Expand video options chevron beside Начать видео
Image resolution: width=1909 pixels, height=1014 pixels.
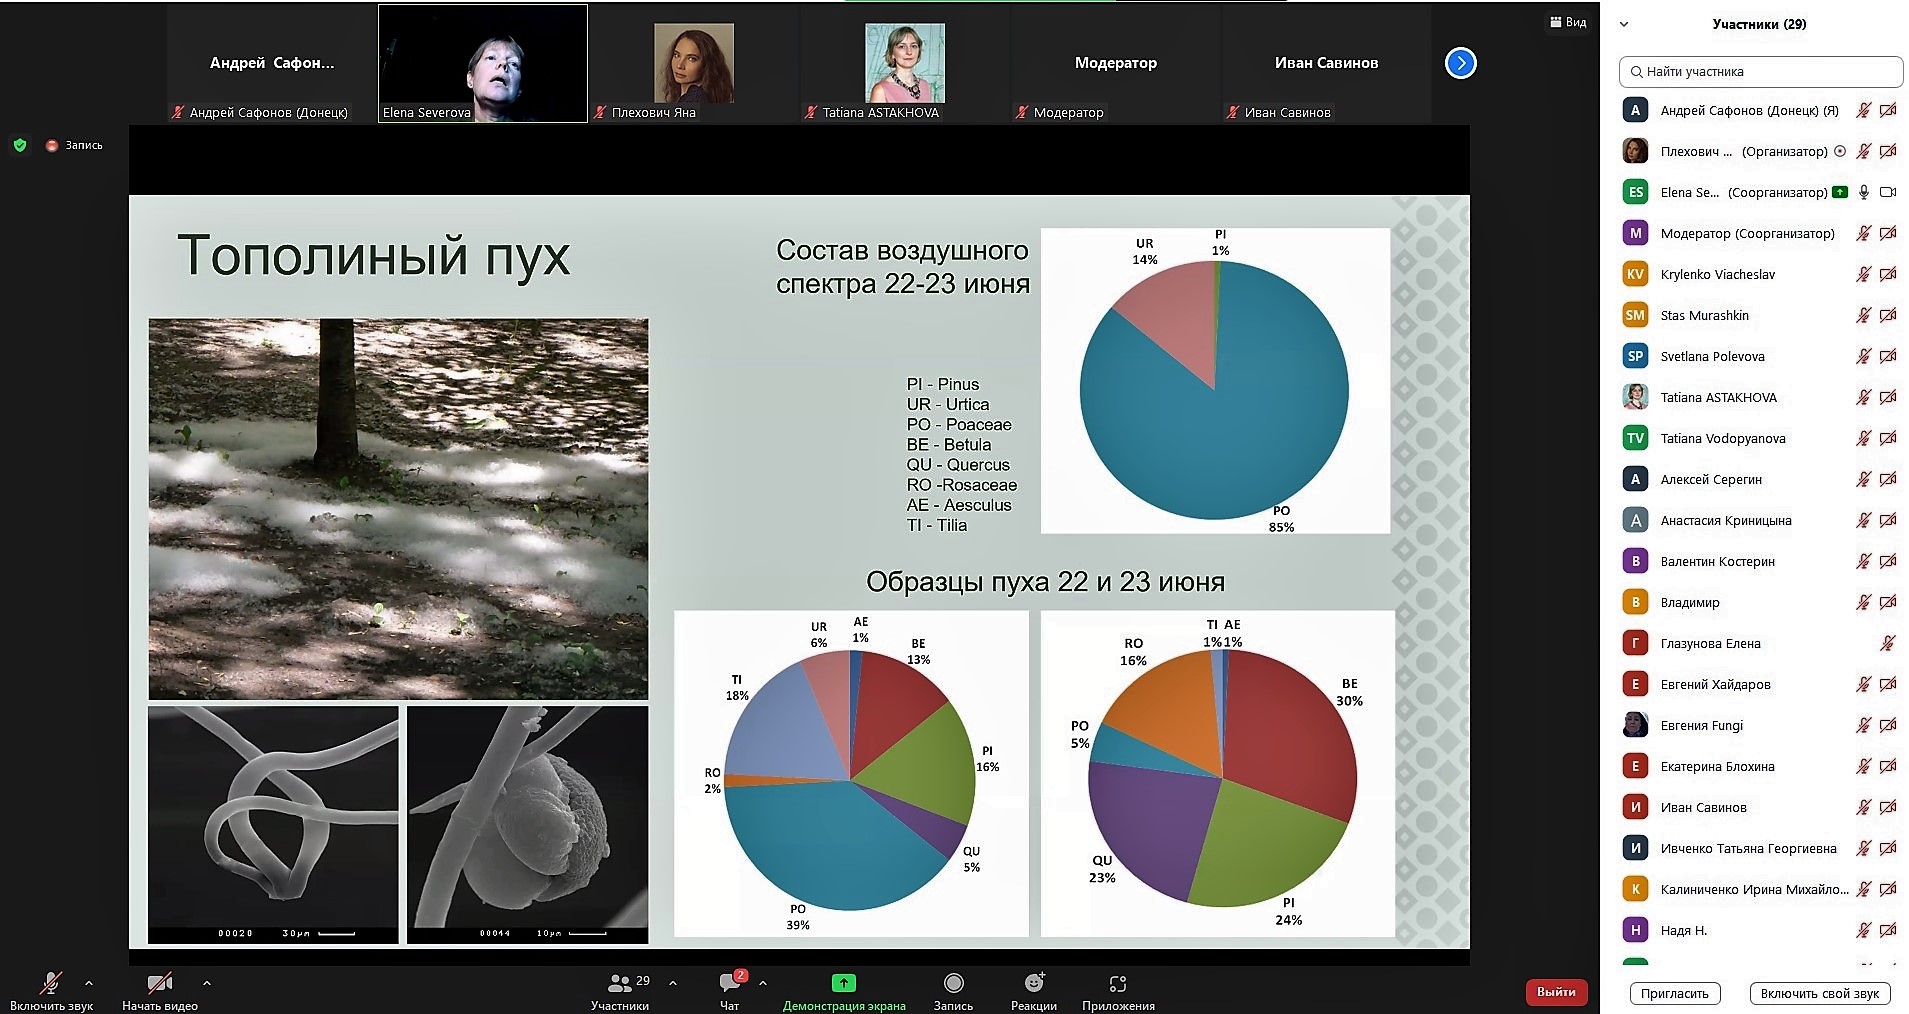206,983
